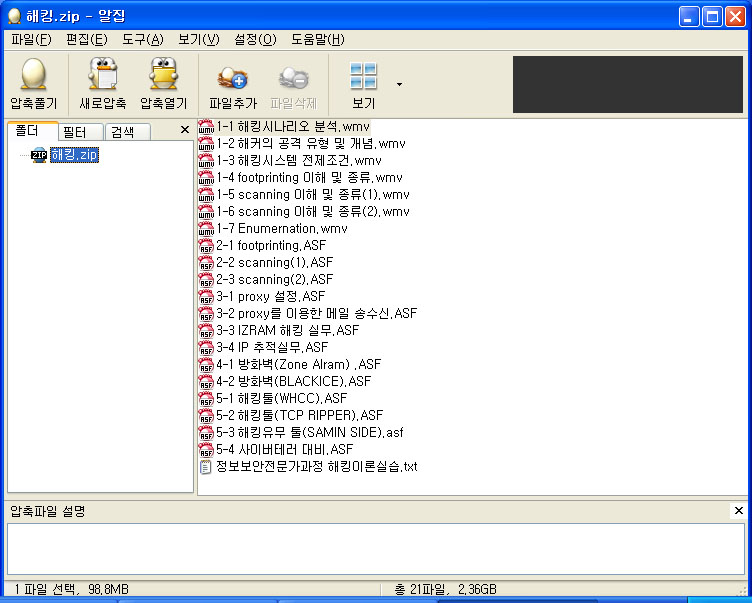Select file 5-1 해킹툴(WHCC).ASF
Image resolution: width=752 pixels, height=603 pixels.
(282, 399)
